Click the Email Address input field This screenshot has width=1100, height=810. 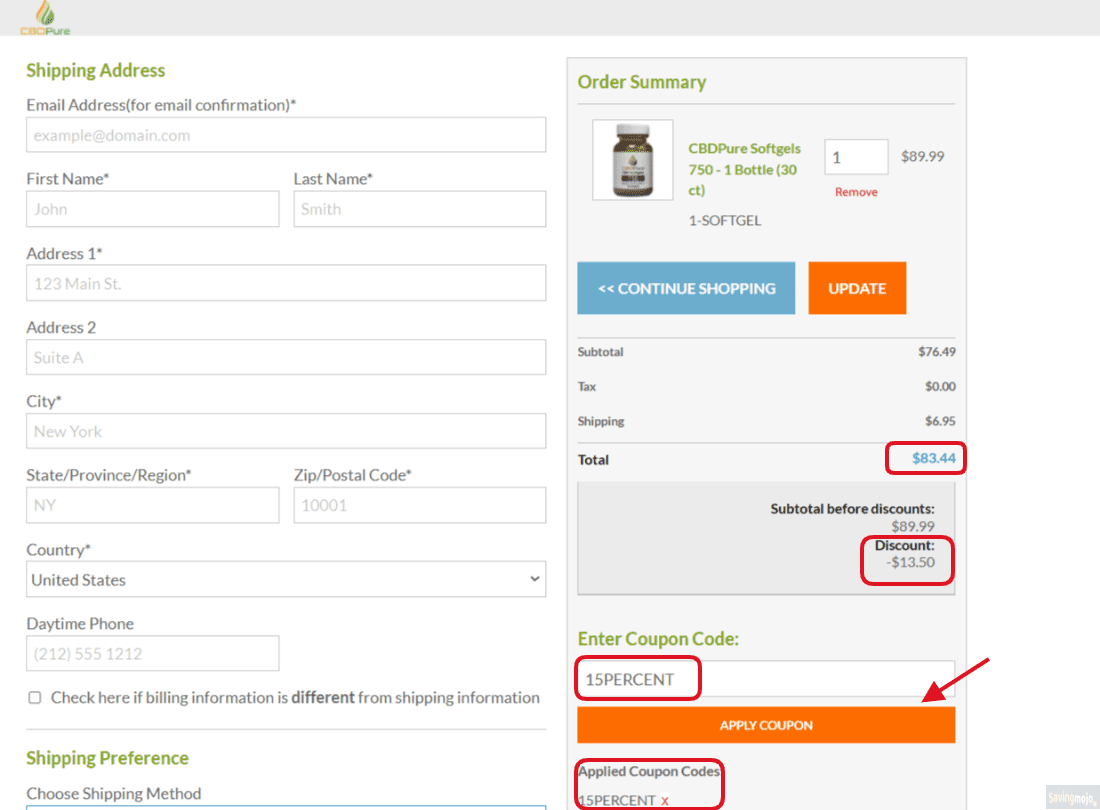point(286,135)
